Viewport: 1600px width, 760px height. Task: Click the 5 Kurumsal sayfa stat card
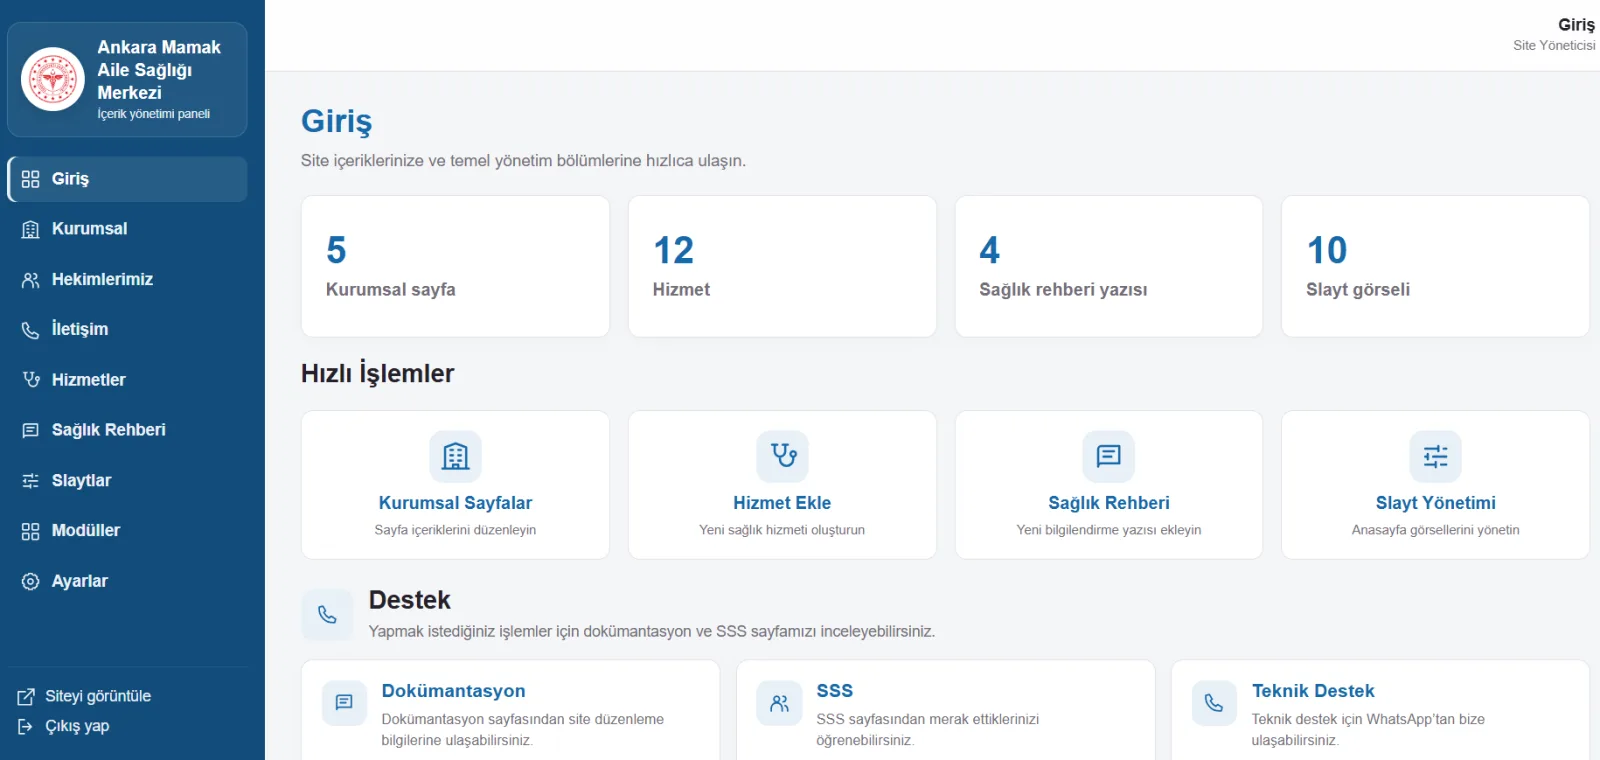pyautogui.click(x=455, y=266)
